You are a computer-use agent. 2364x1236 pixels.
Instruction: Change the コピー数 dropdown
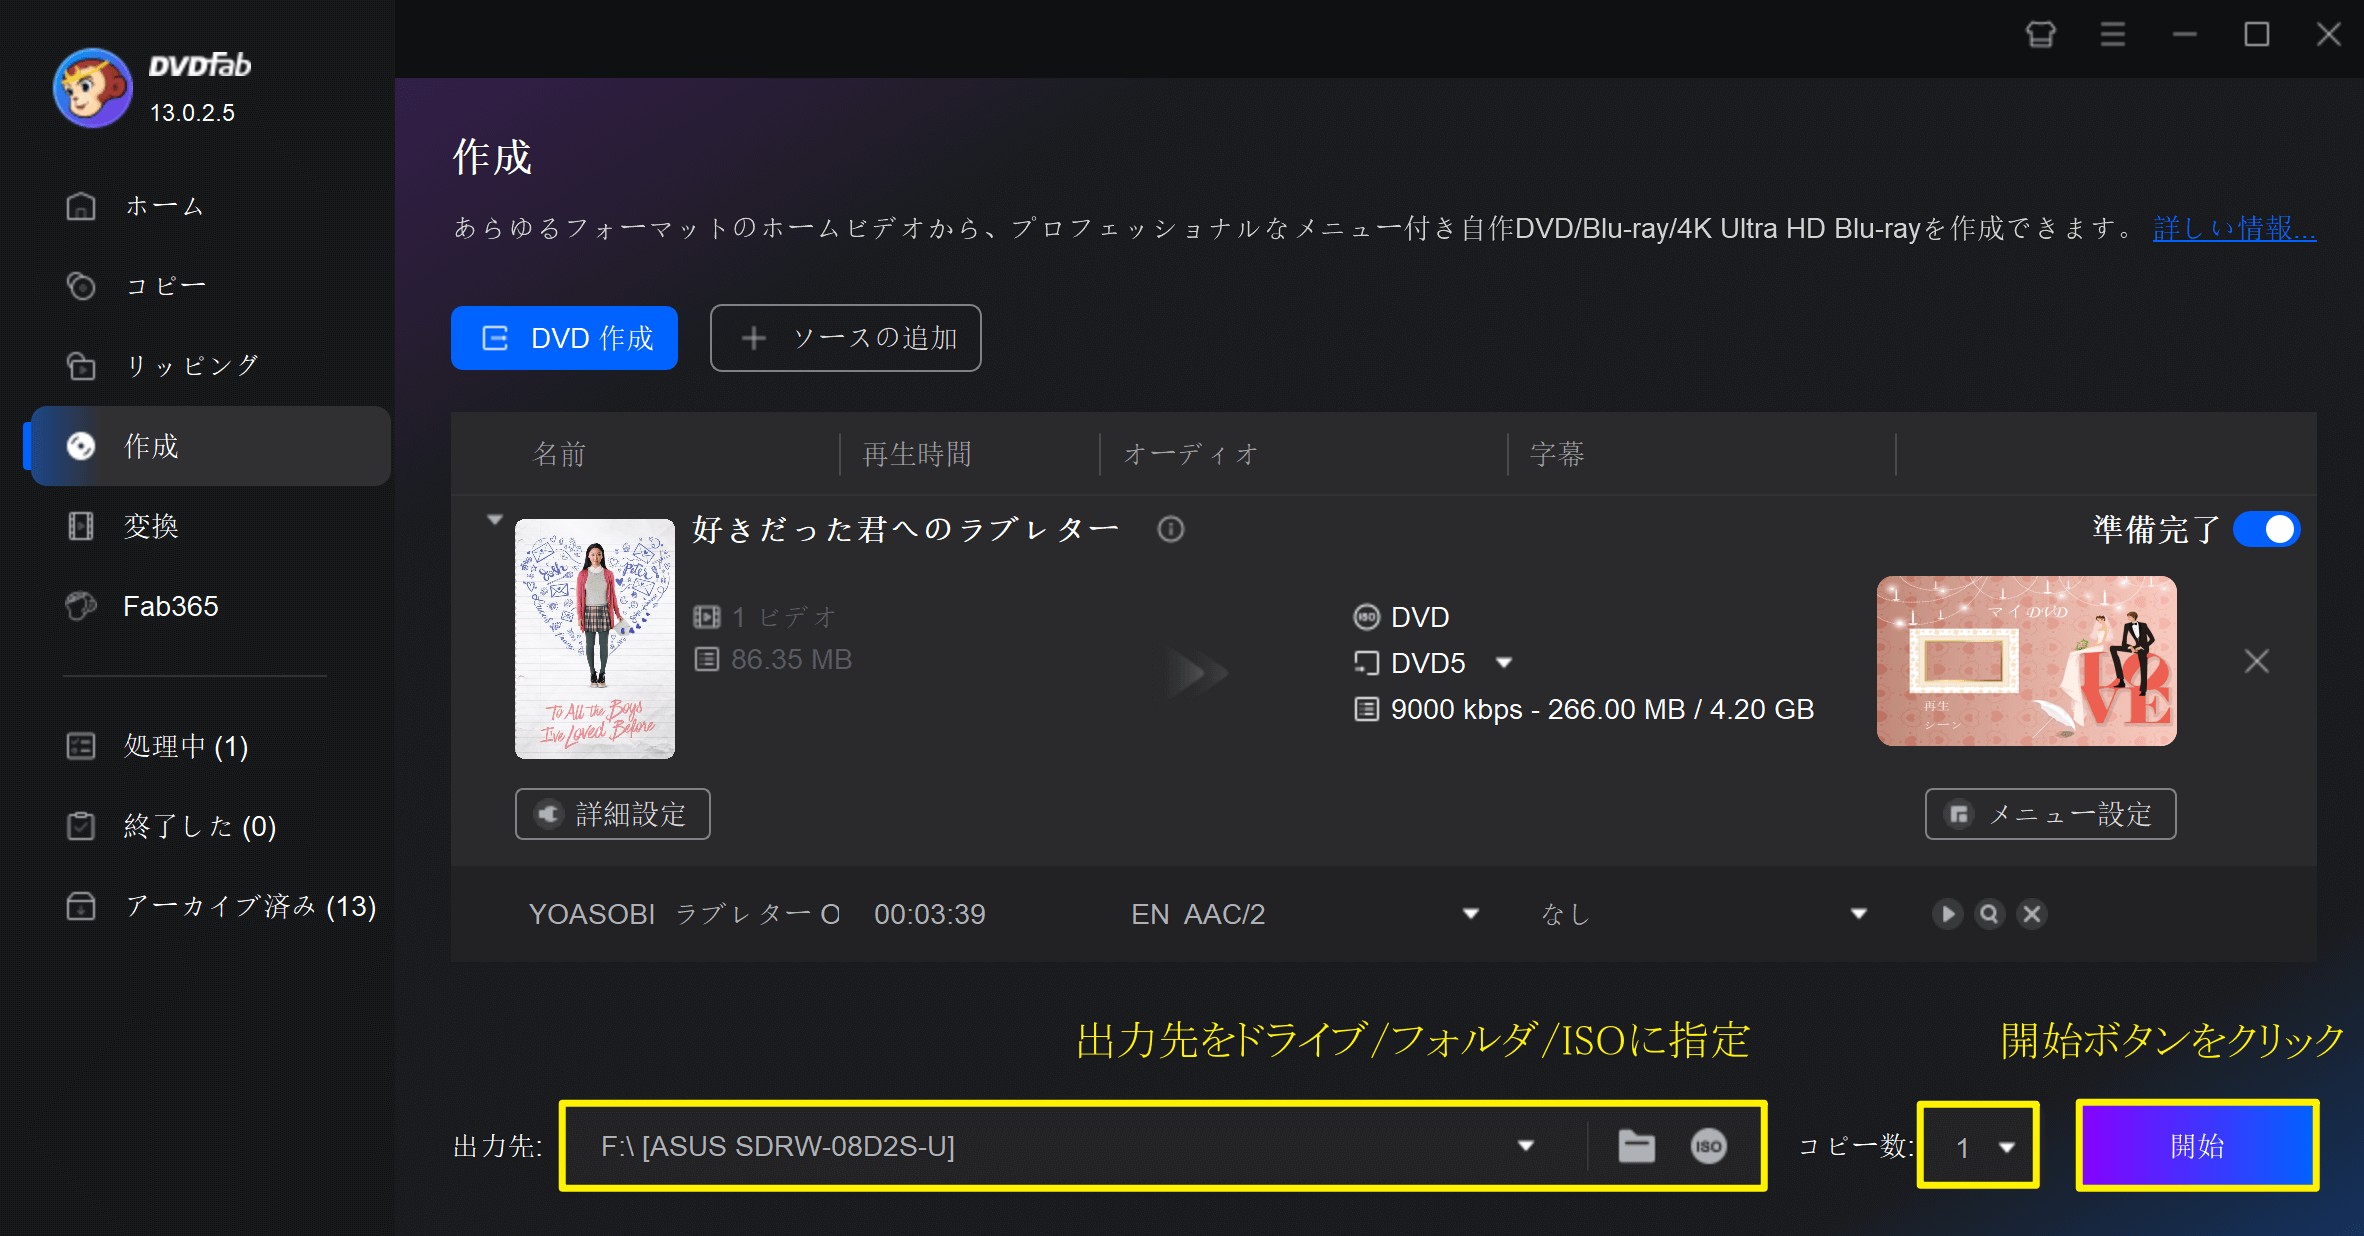click(1979, 1146)
